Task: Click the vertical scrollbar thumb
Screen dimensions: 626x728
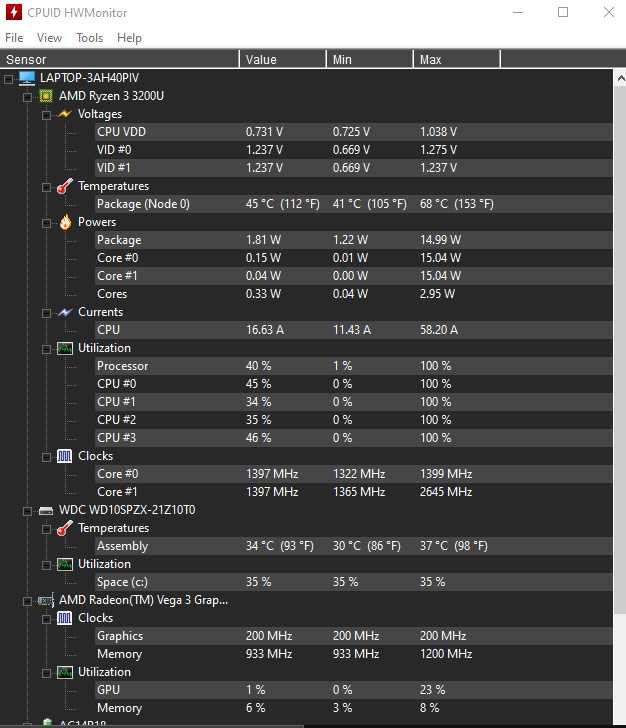Action: click(620, 351)
